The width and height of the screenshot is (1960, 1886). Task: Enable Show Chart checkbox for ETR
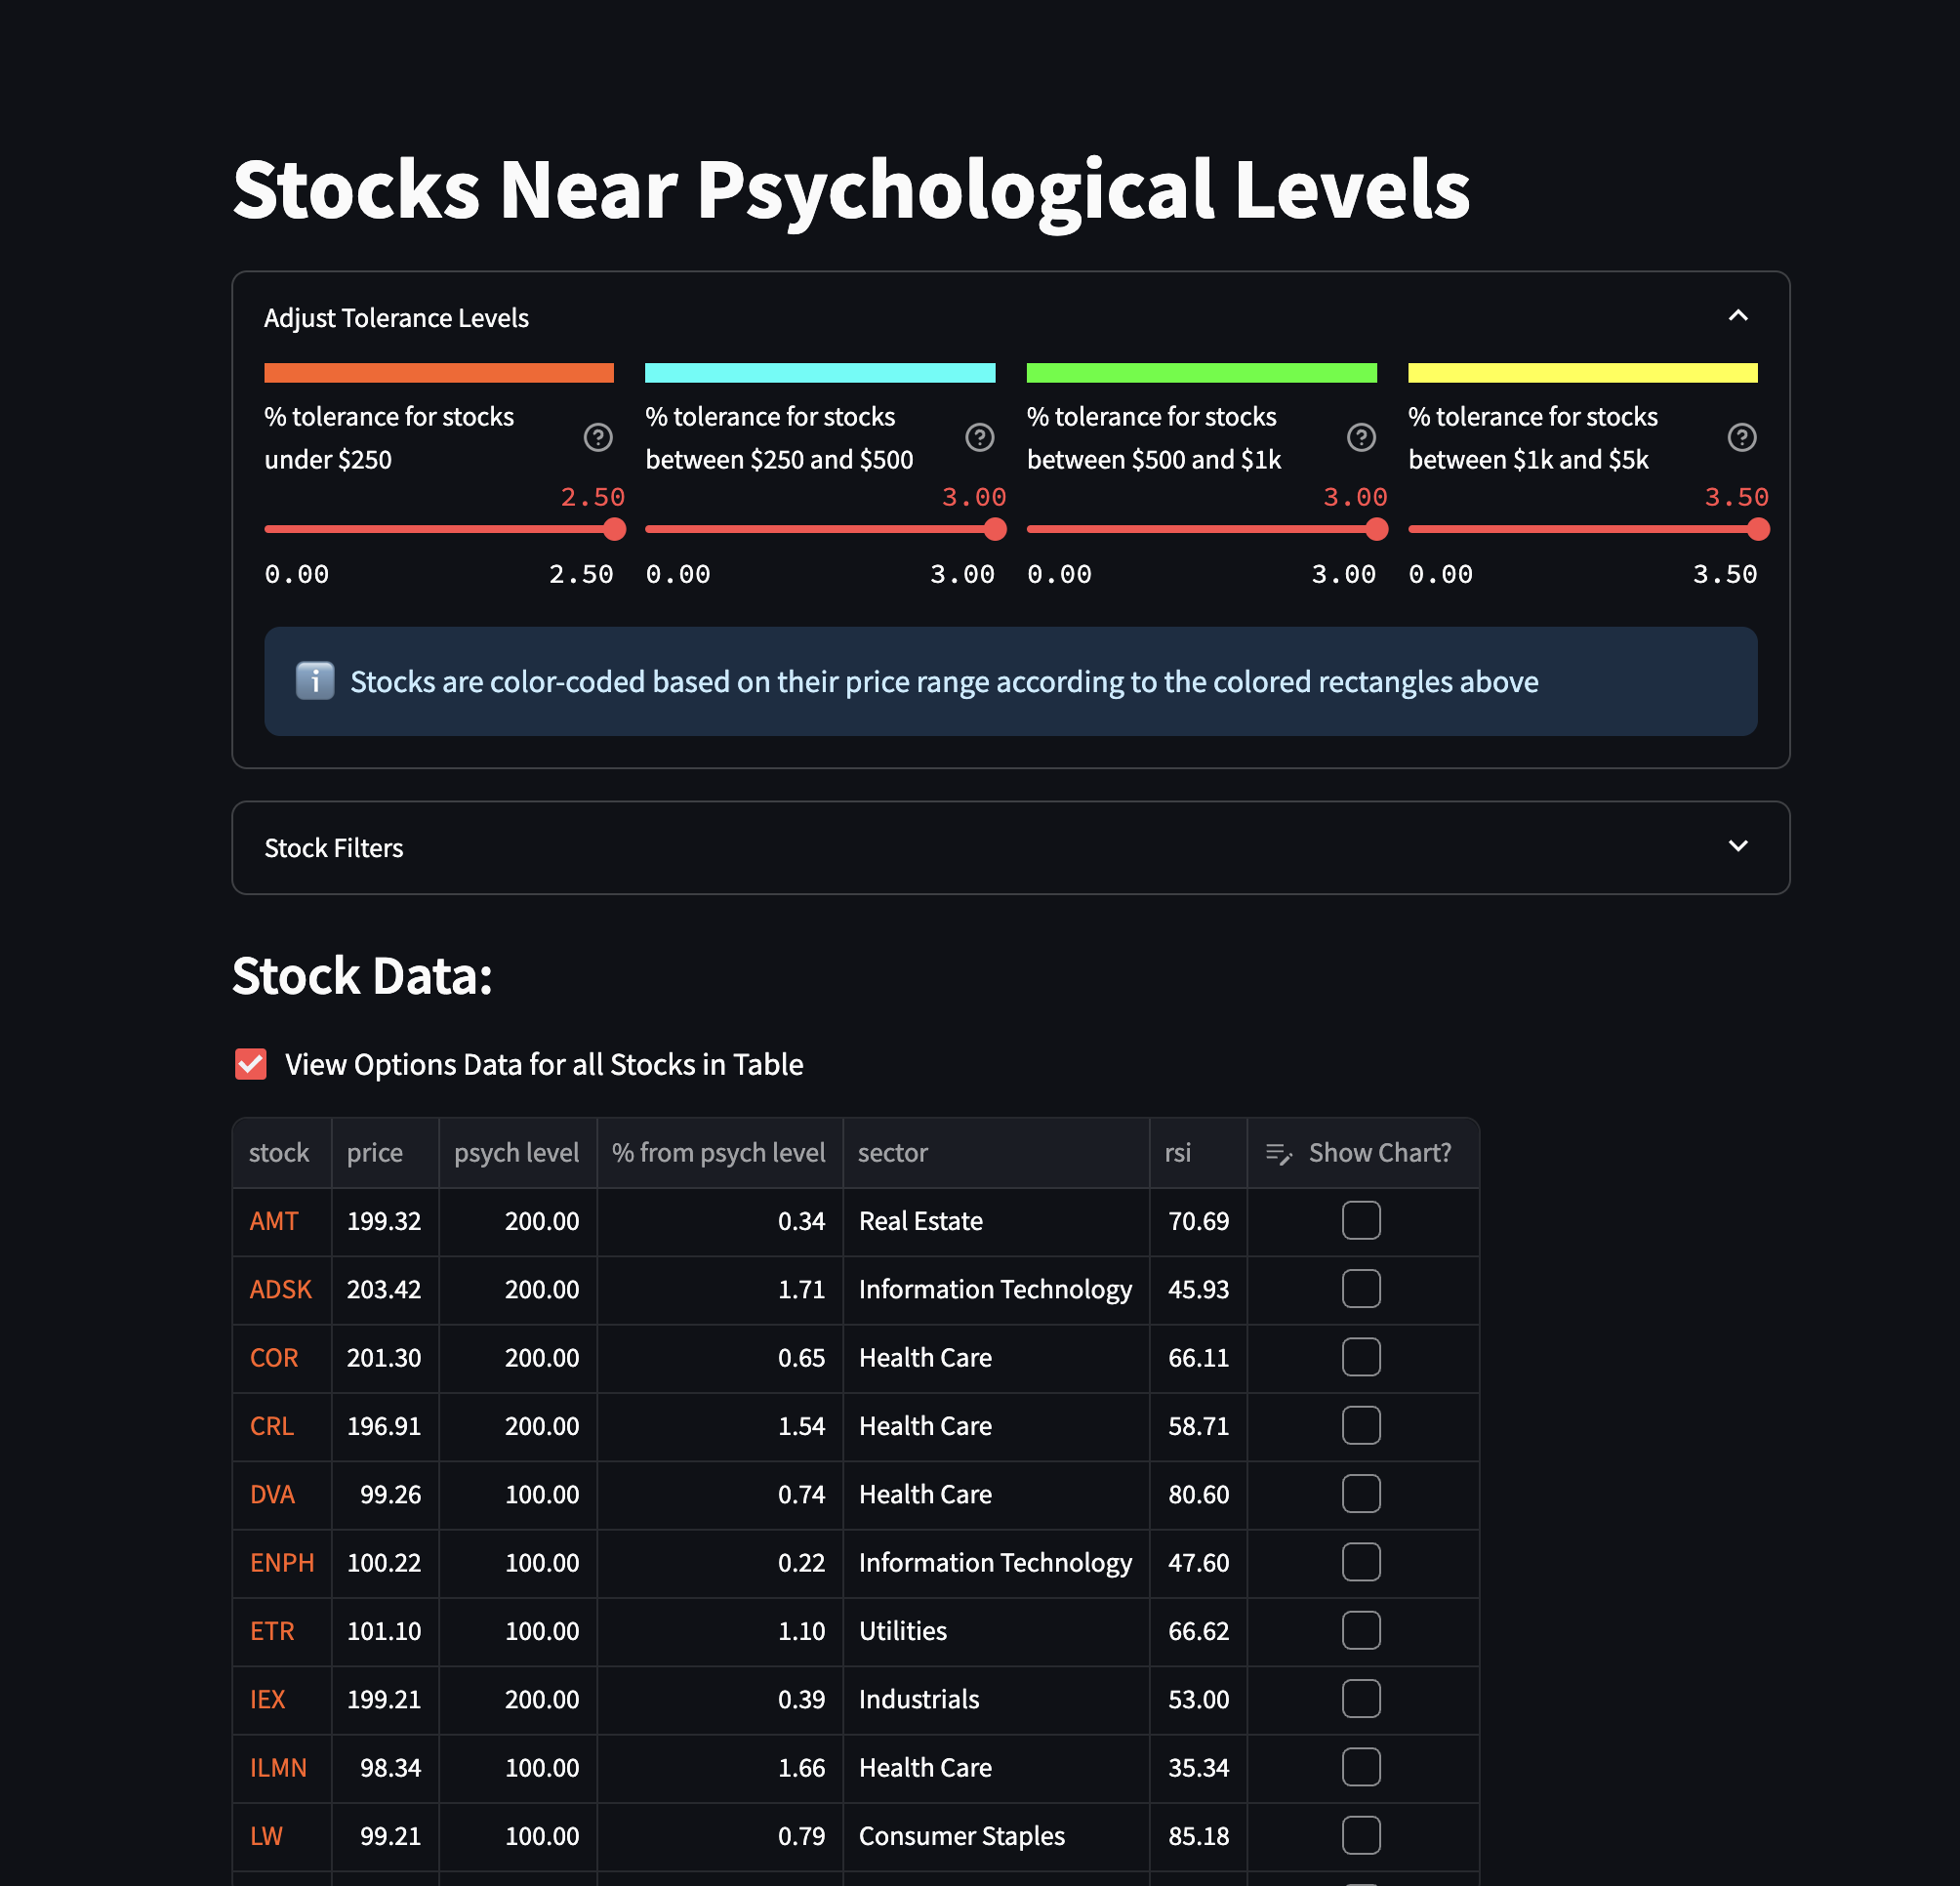[x=1360, y=1630]
